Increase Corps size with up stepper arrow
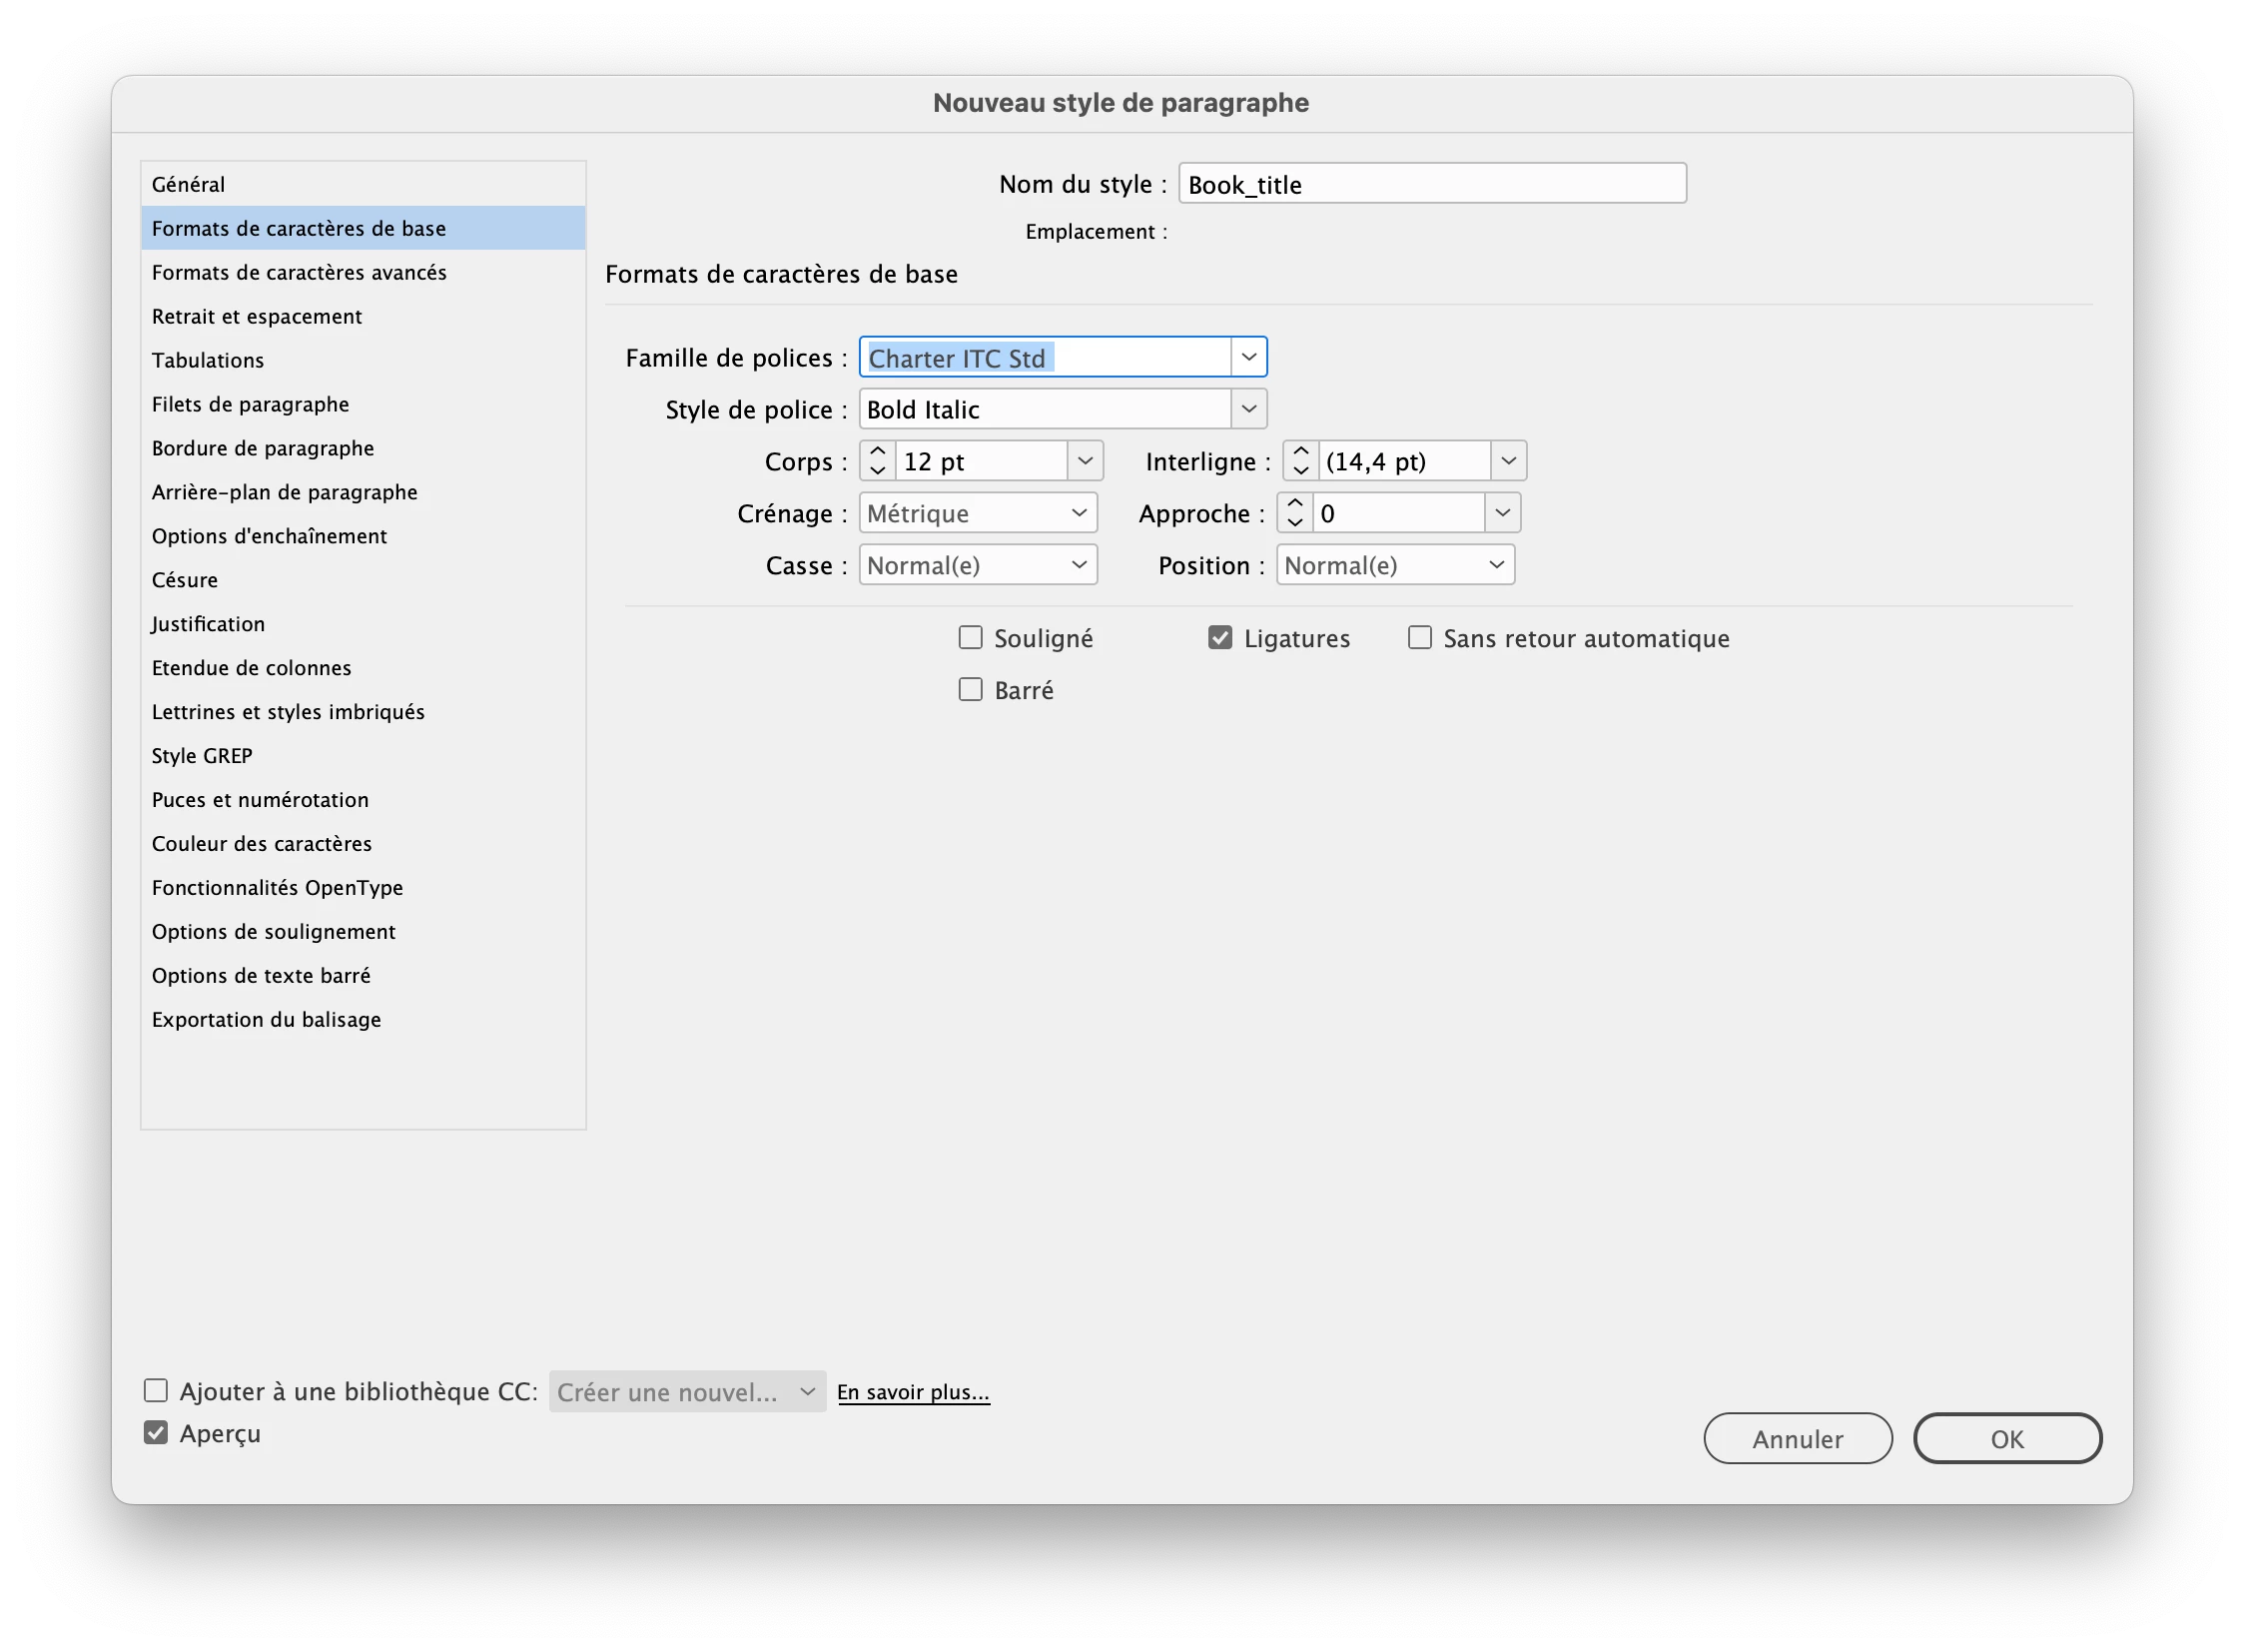The image size is (2245, 1652). [878, 452]
